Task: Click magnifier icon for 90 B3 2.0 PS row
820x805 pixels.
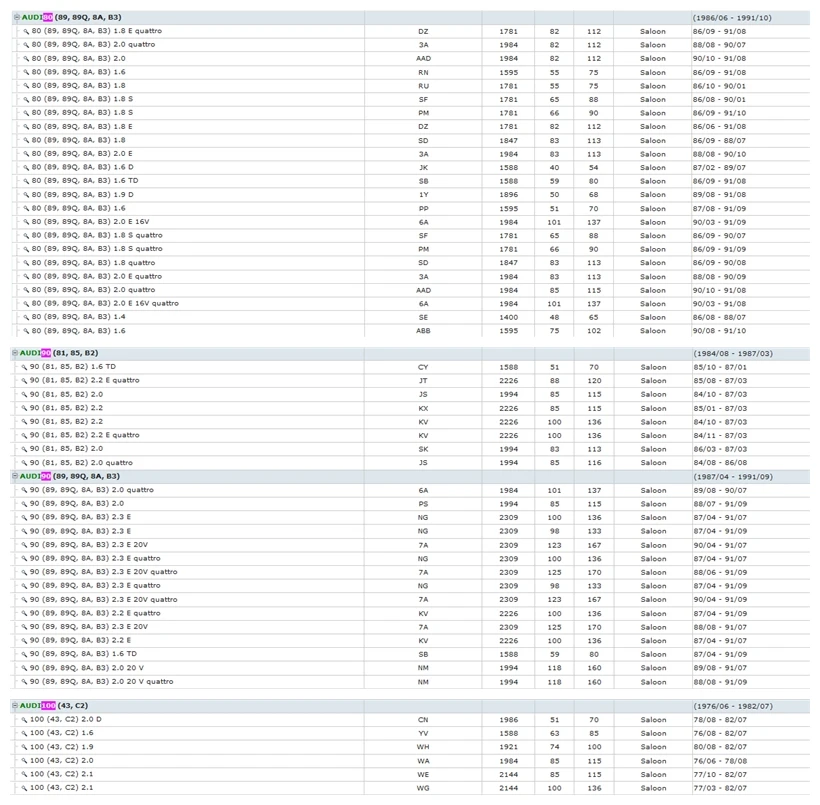Action: pos(24,504)
